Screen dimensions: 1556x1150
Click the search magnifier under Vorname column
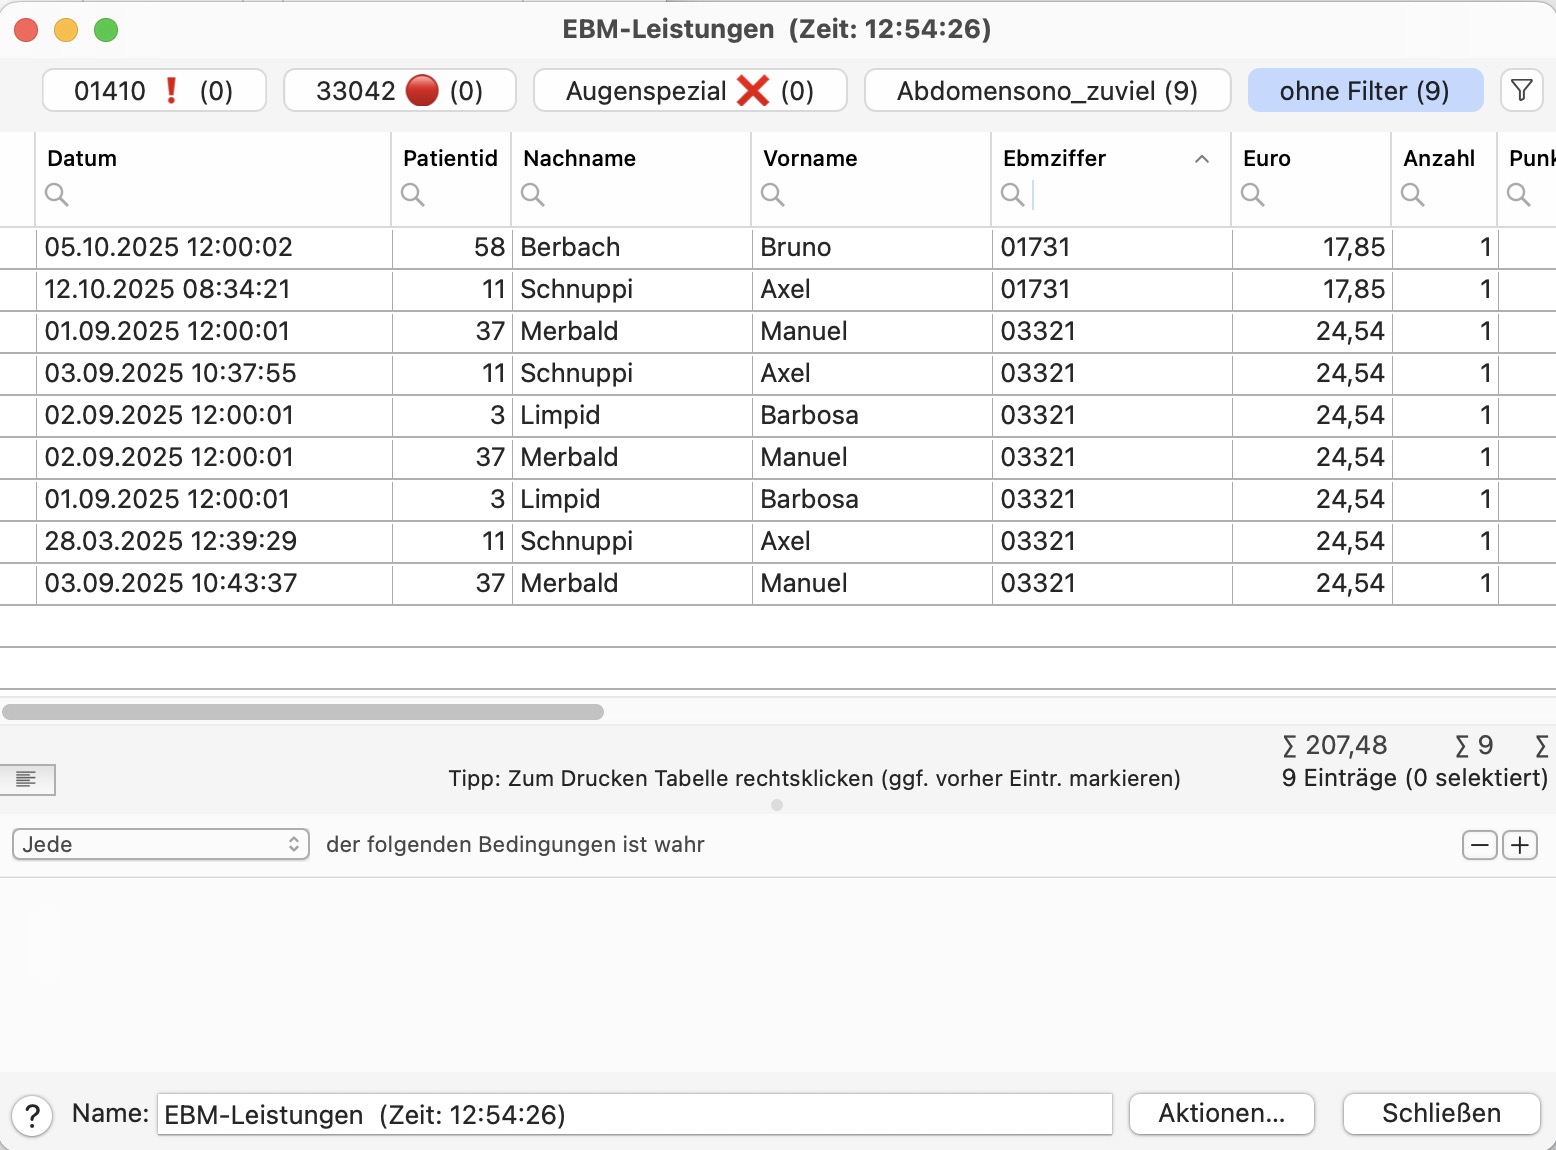coord(773,195)
